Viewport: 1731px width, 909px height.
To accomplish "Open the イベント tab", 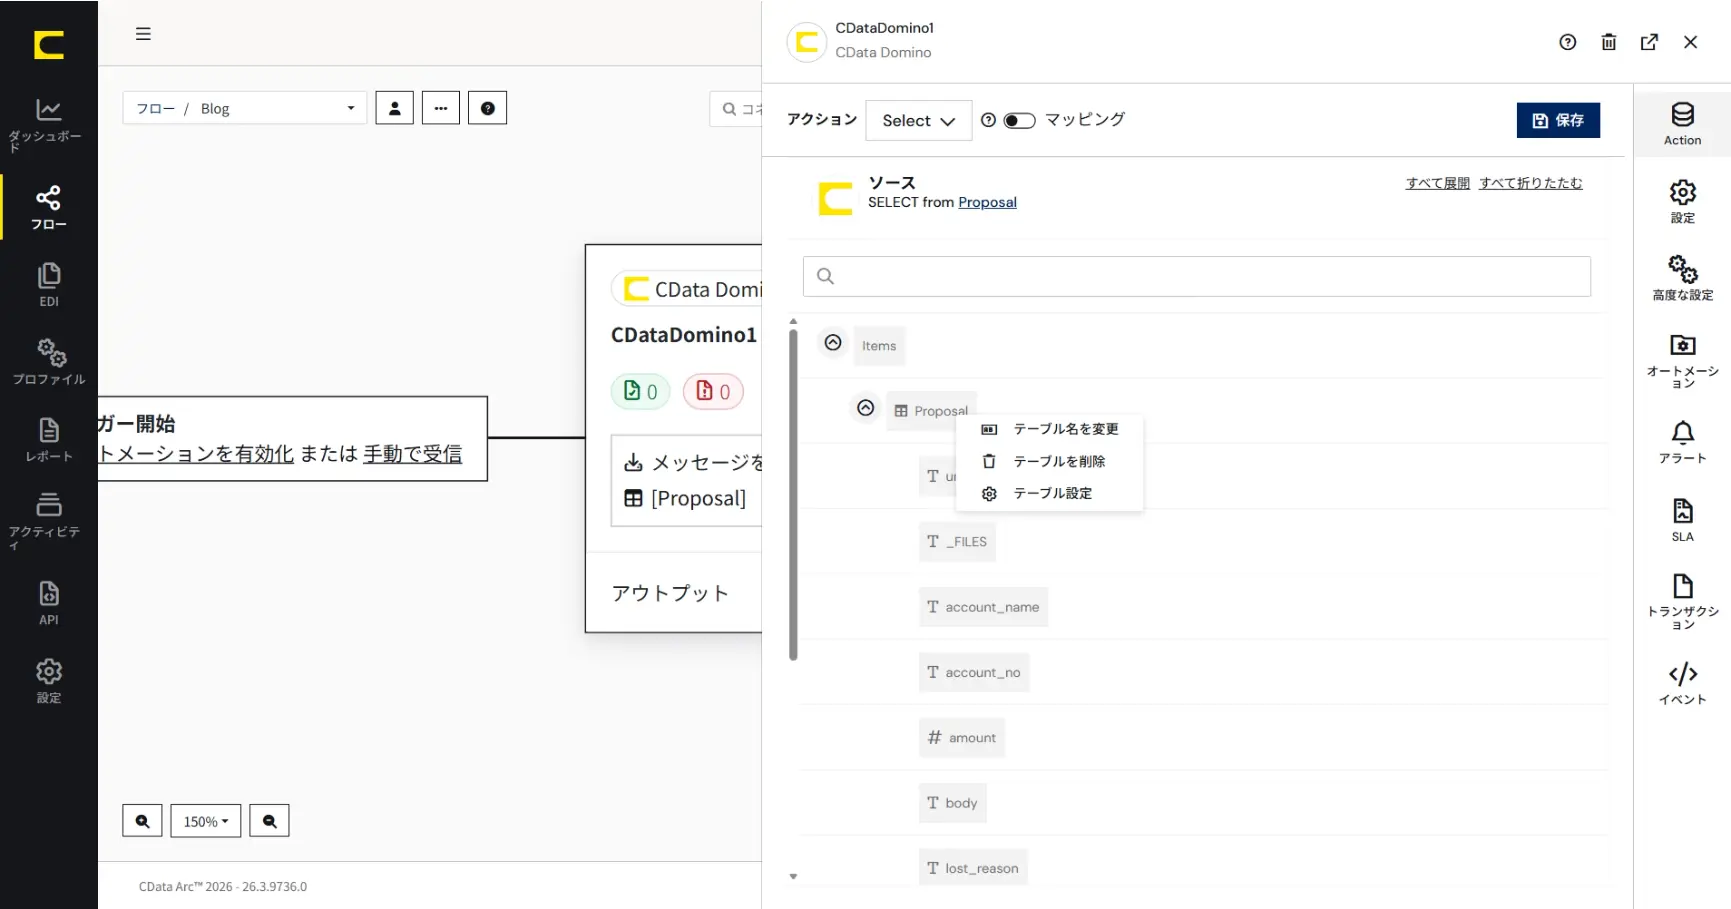I will click(1683, 683).
